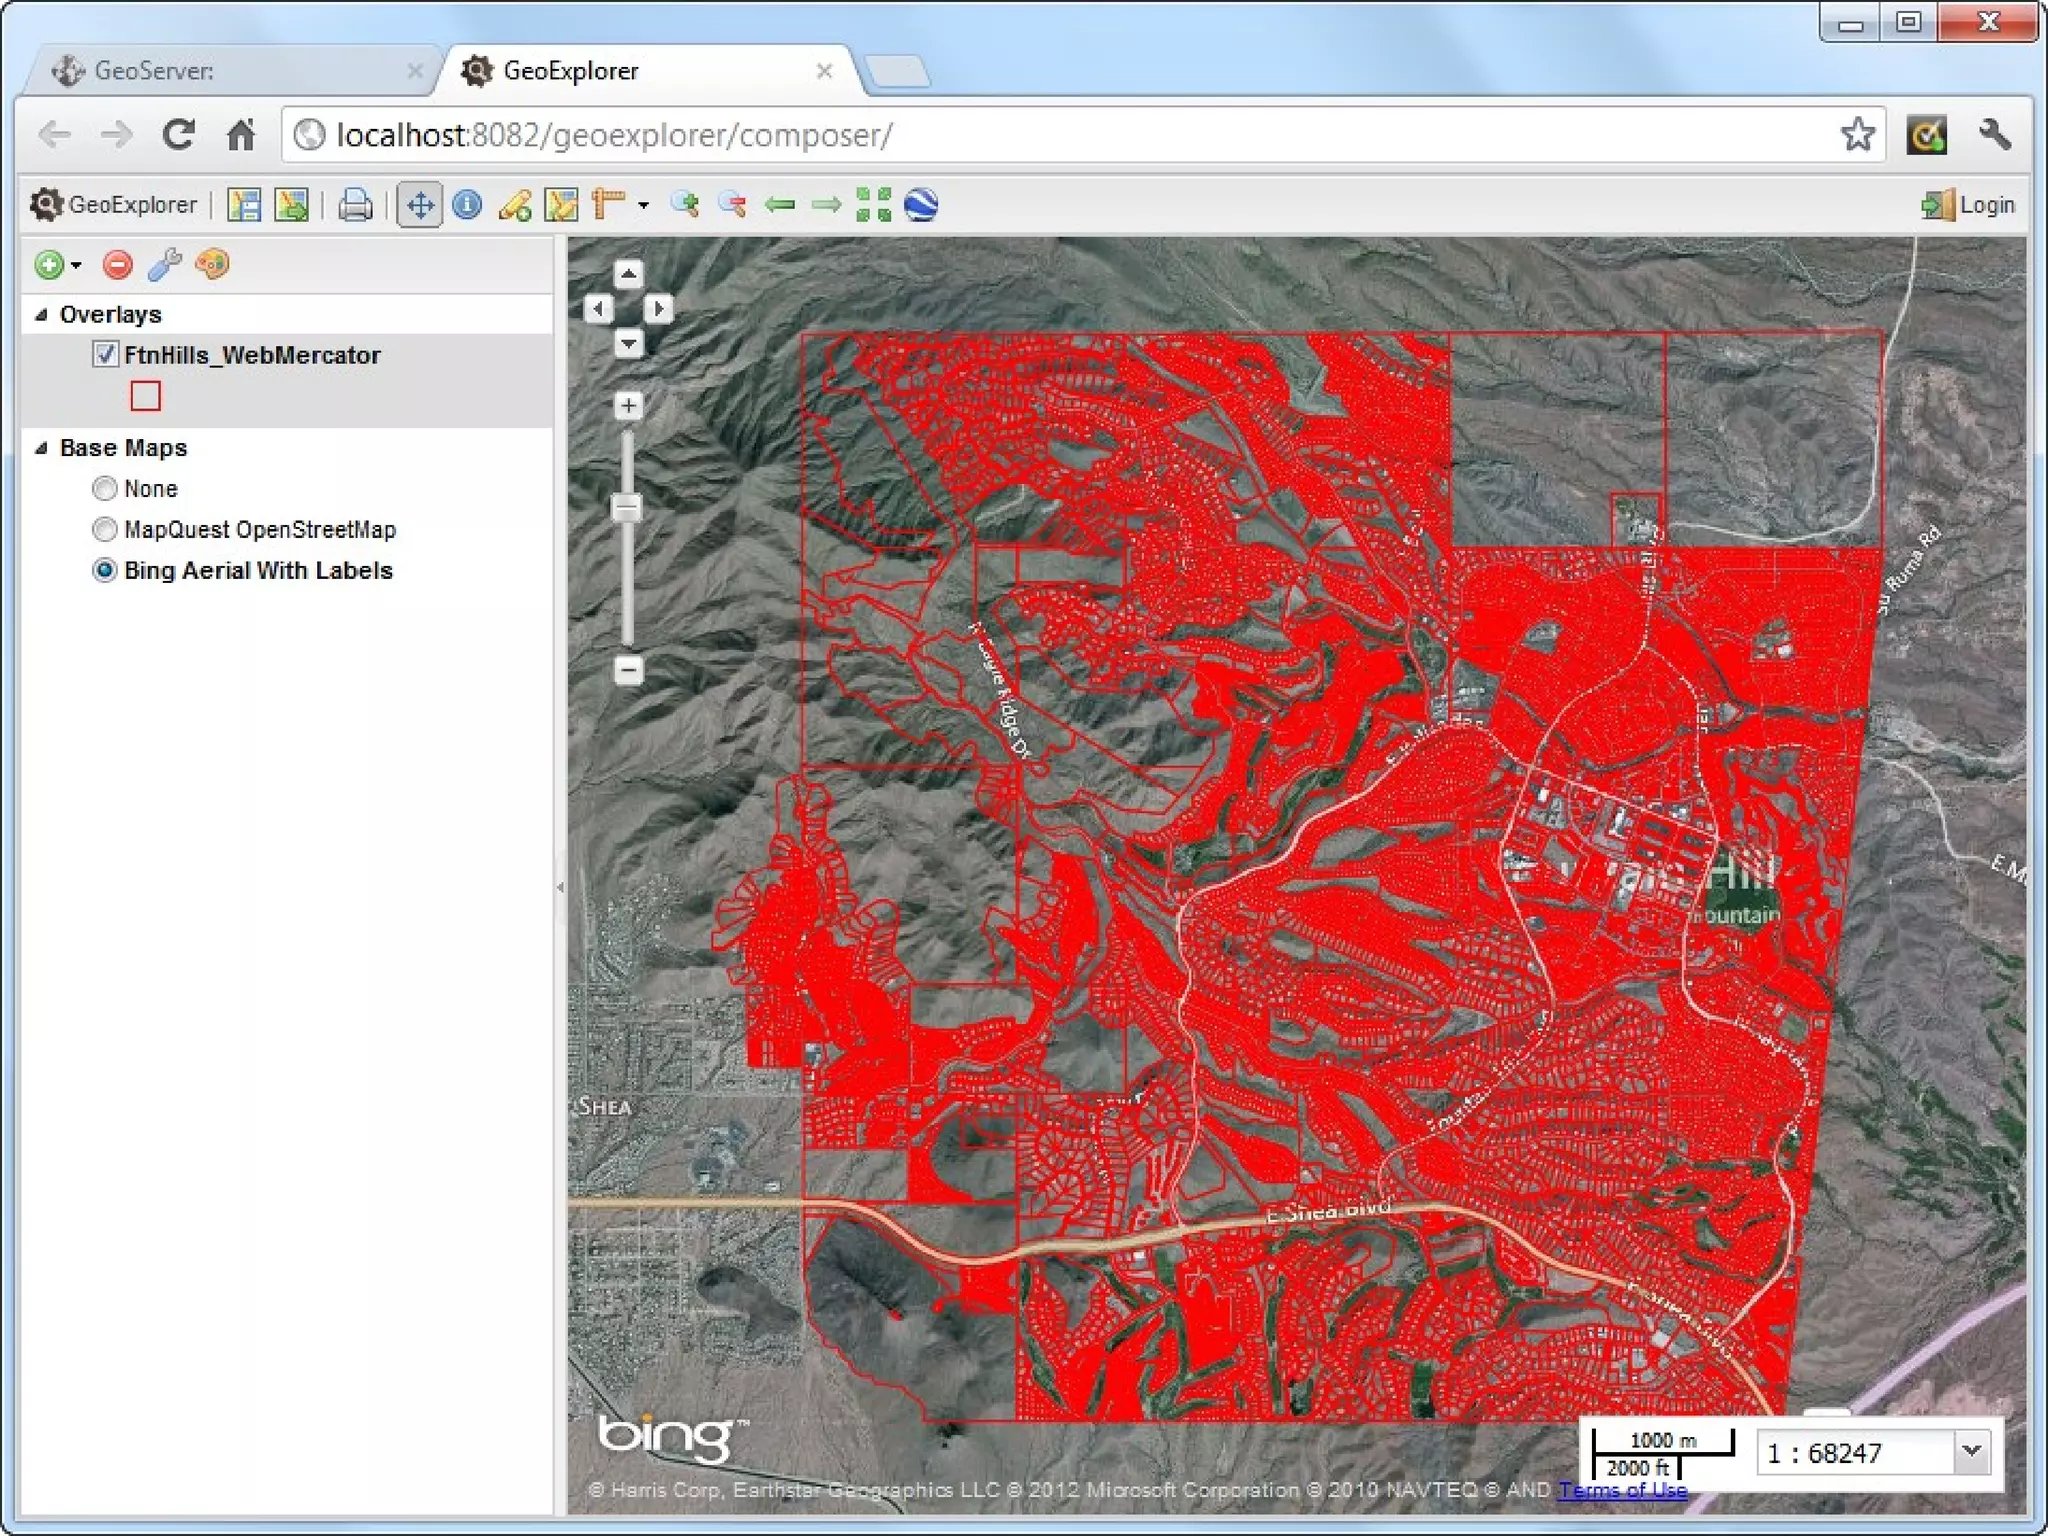Switch to 3D Google Earth viewer
Viewport: 2048px width, 1536px height.
click(920, 205)
